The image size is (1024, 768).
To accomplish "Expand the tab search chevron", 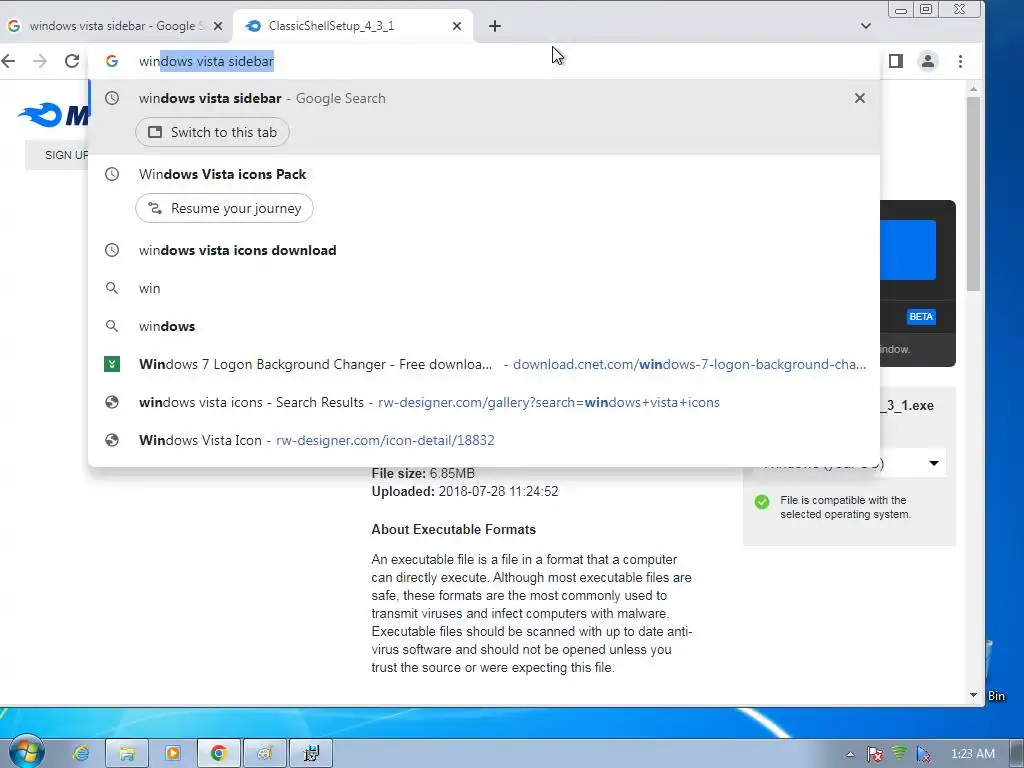I will tap(865, 26).
